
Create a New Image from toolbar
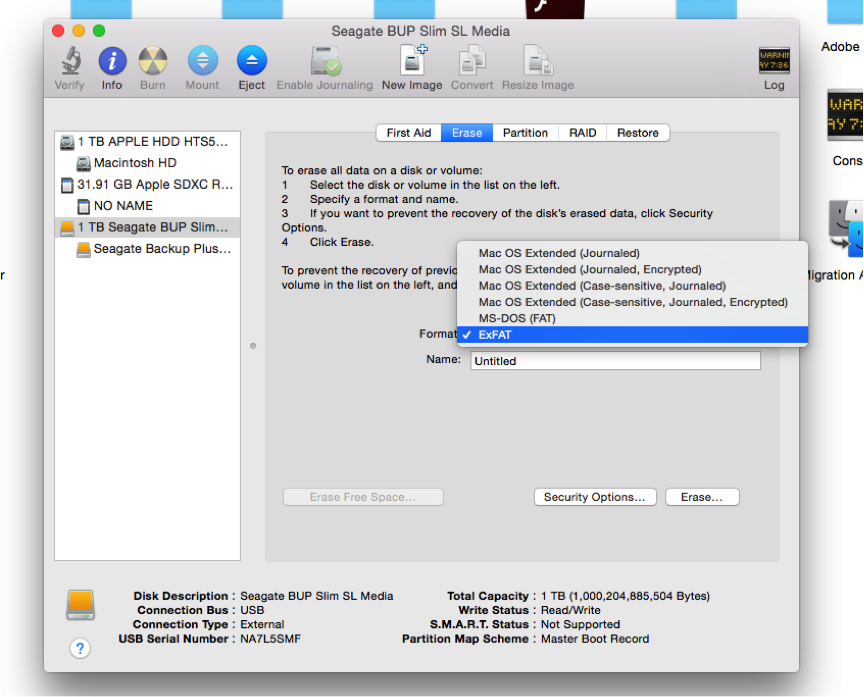tap(413, 60)
